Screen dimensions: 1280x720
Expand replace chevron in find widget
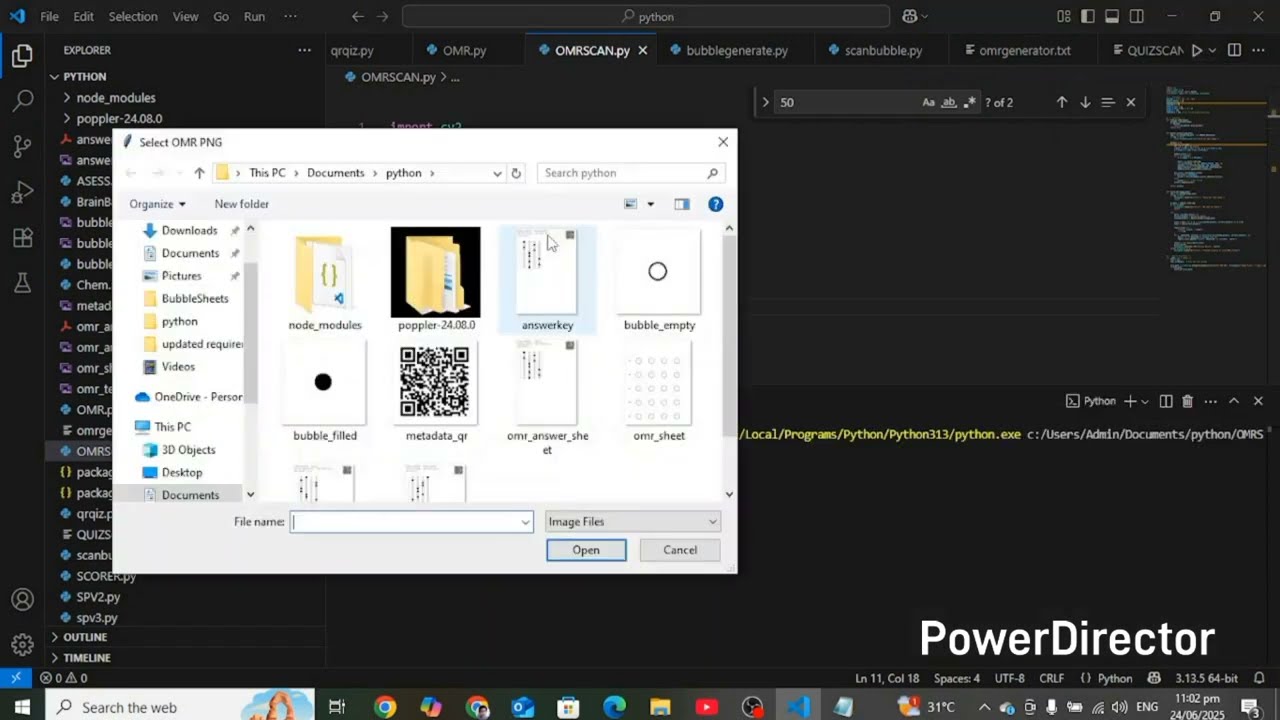pos(765,102)
